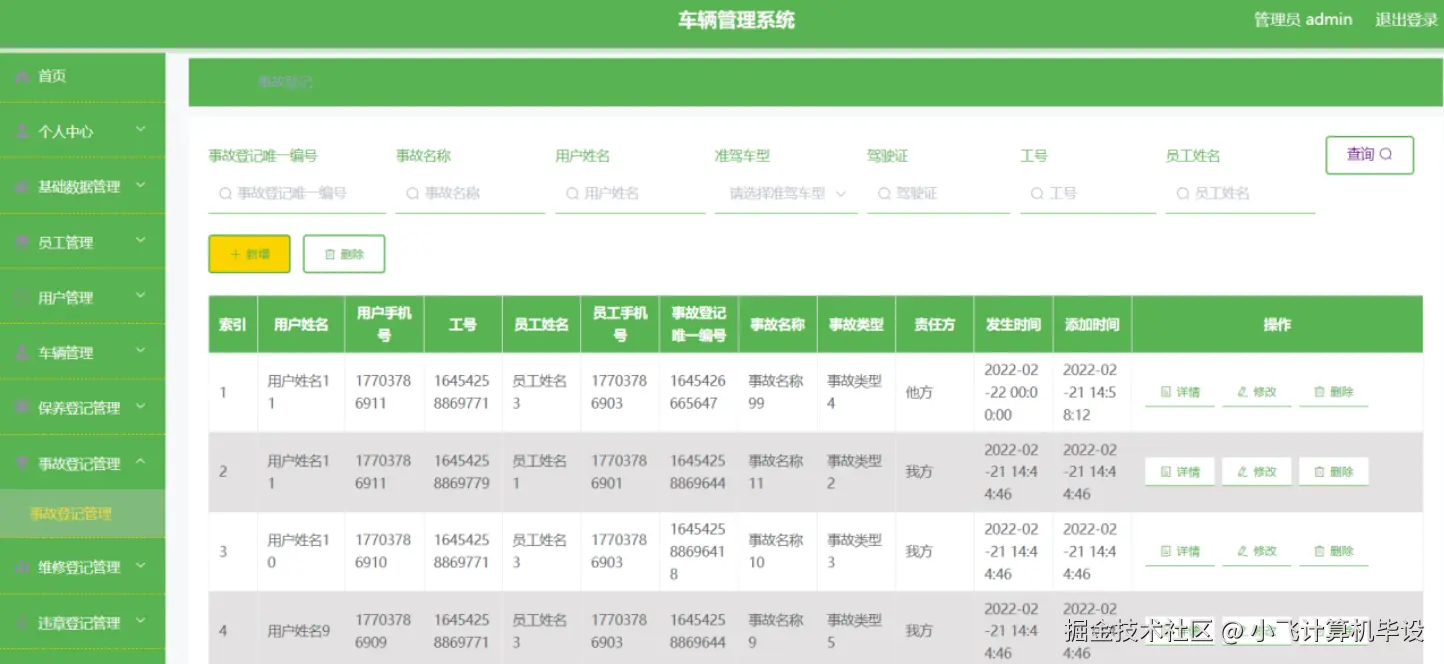Expand the 保养登记管理 menu chevron
1444x664 pixels.
(x=141, y=406)
